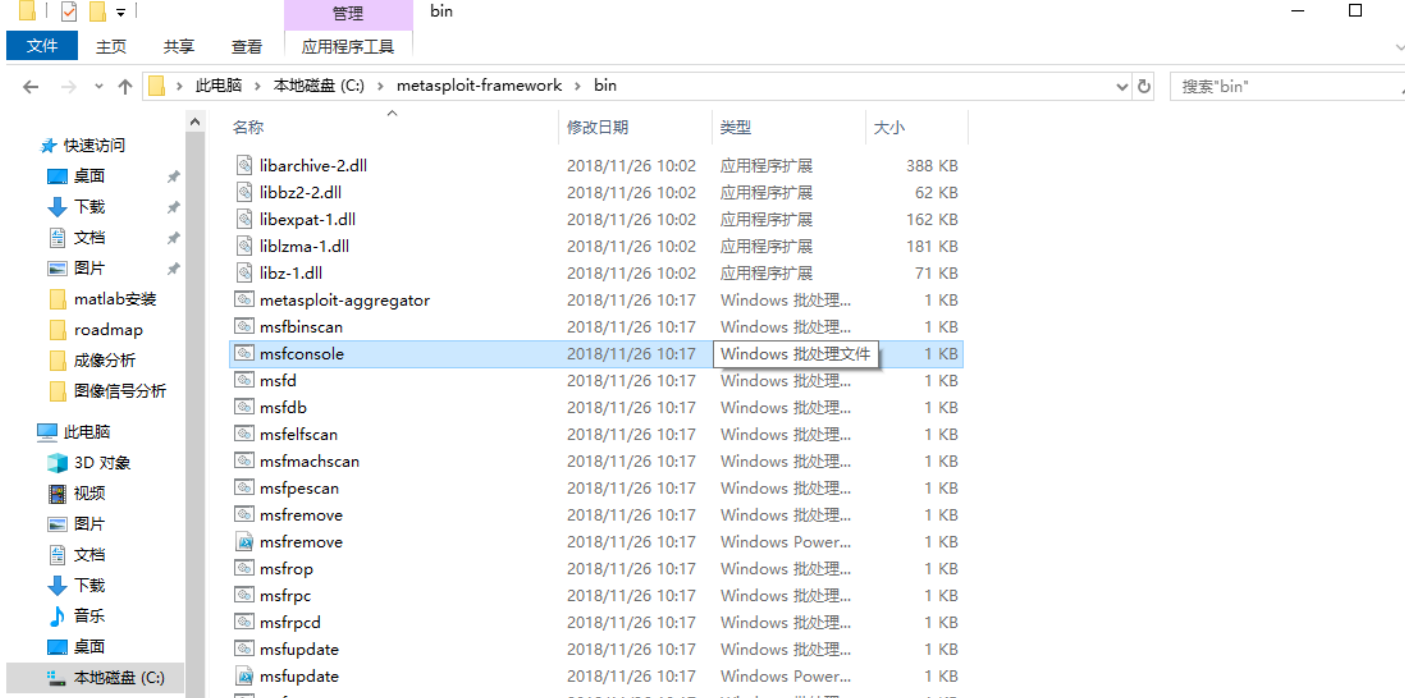Image resolution: width=1405 pixels, height=698 pixels.
Task: Sort by the 类型 column header
Action: (736, 127)
